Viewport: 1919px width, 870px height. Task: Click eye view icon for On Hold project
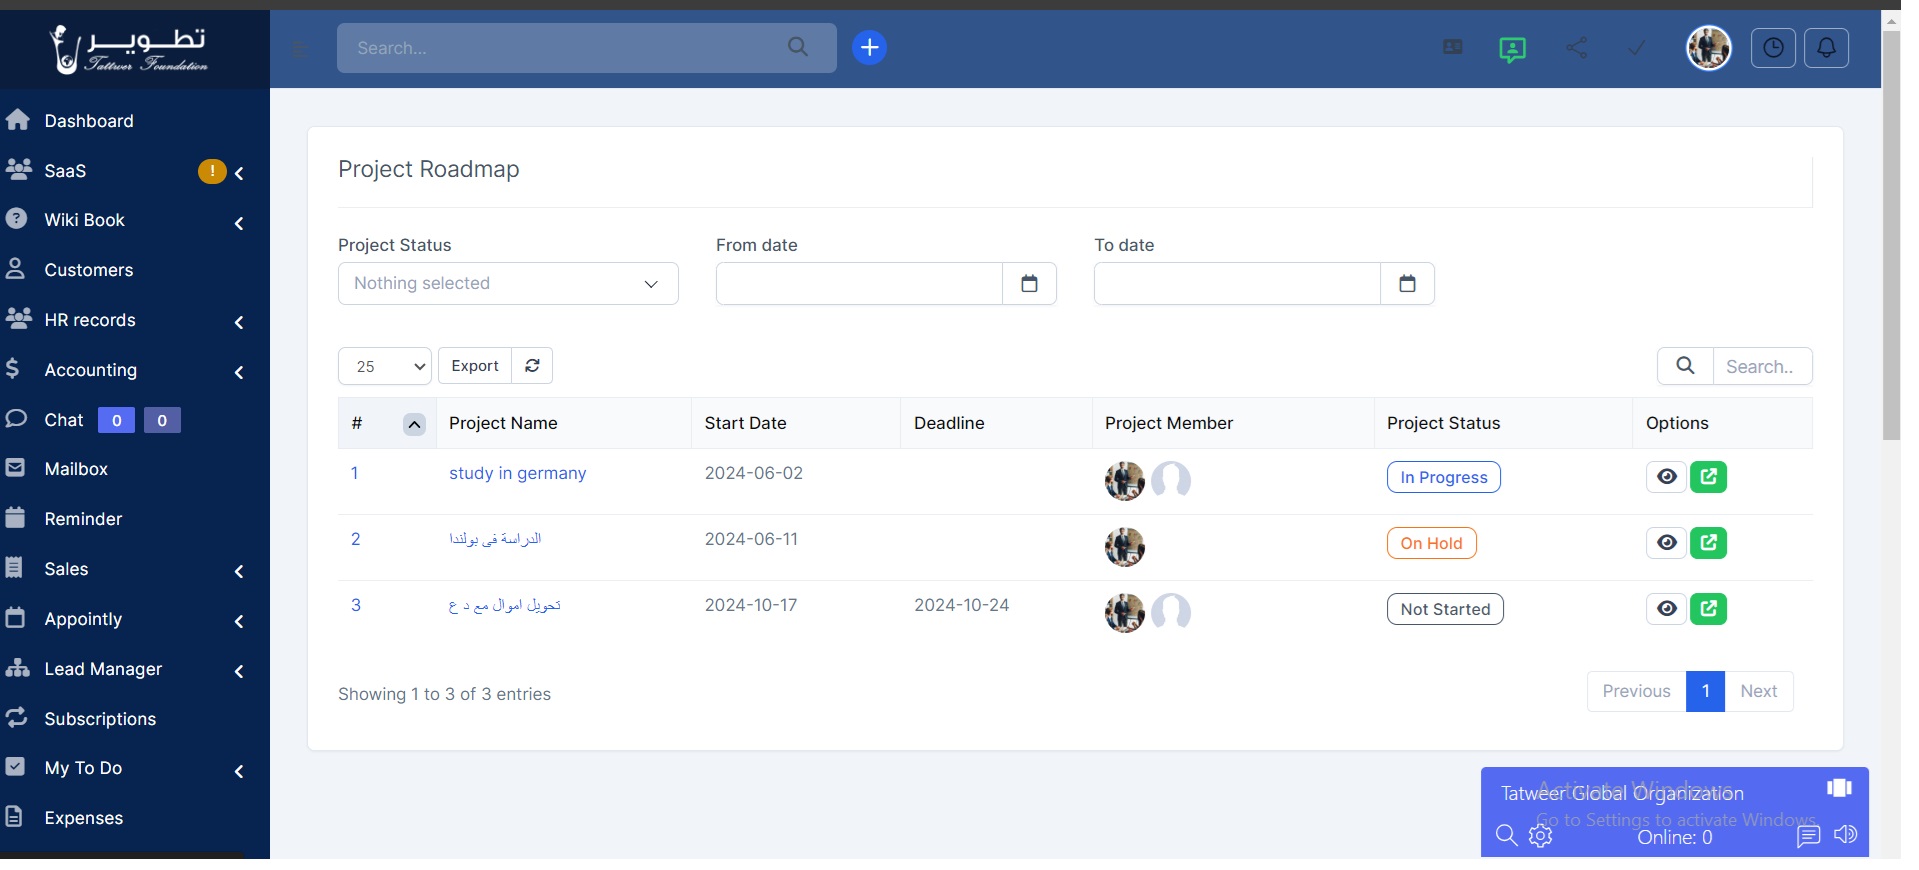point(1666,543)
